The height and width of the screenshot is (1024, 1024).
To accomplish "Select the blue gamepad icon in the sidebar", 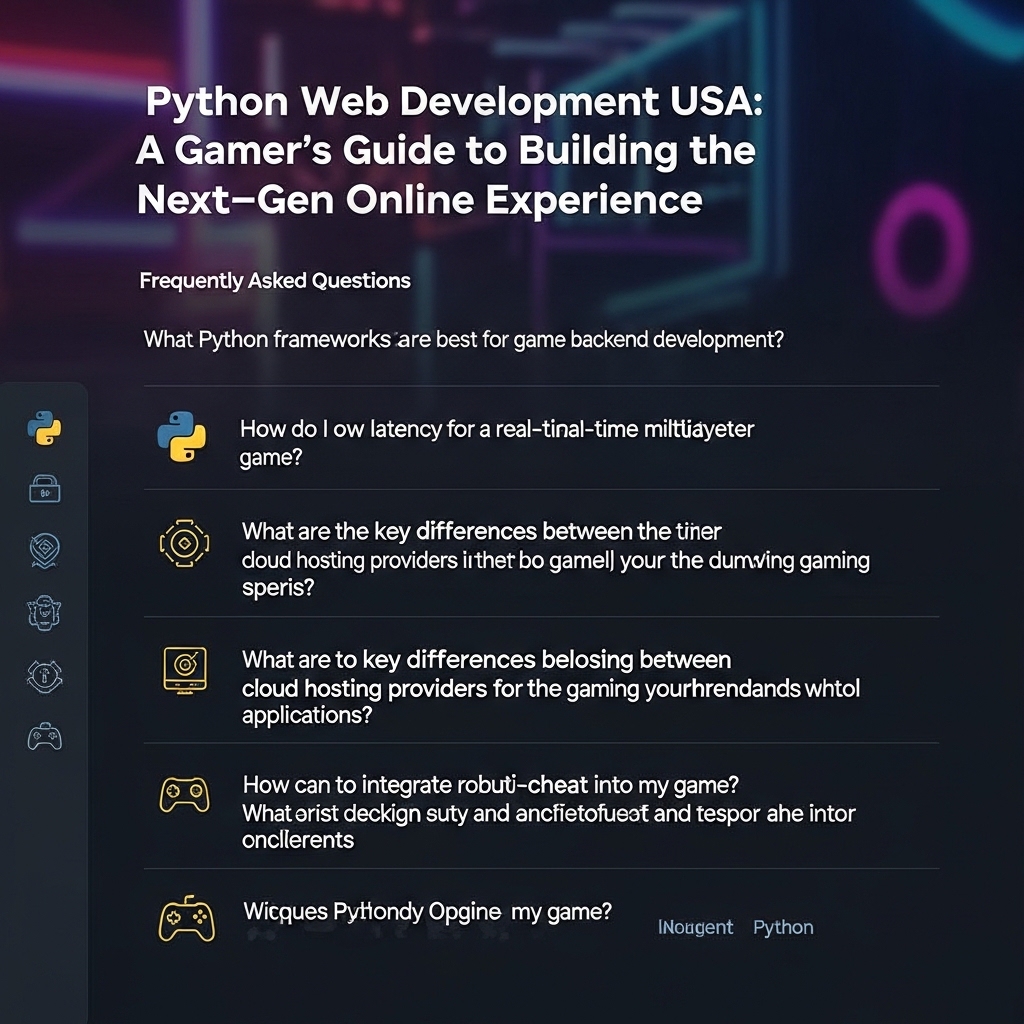I will [x=44, y=738].
